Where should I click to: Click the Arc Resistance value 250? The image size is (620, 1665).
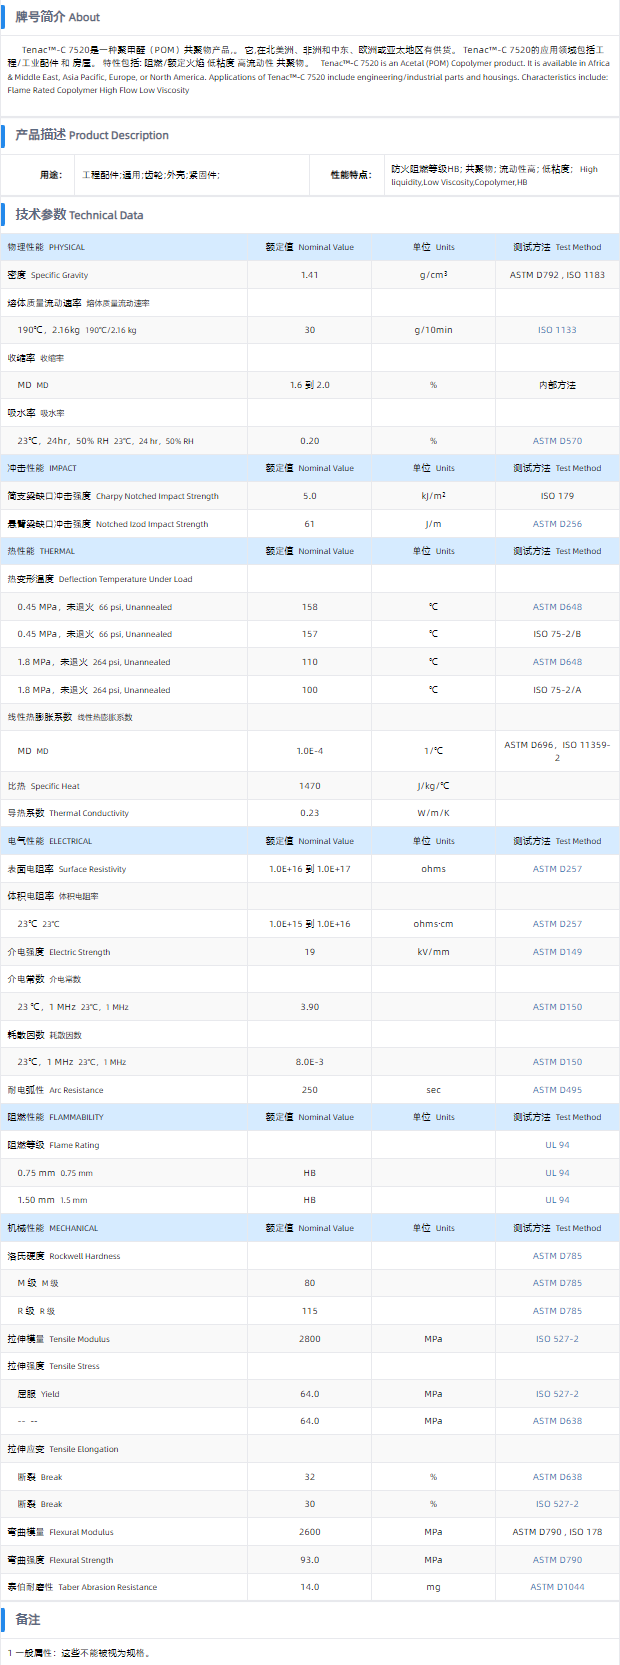tap(310, 1090)
